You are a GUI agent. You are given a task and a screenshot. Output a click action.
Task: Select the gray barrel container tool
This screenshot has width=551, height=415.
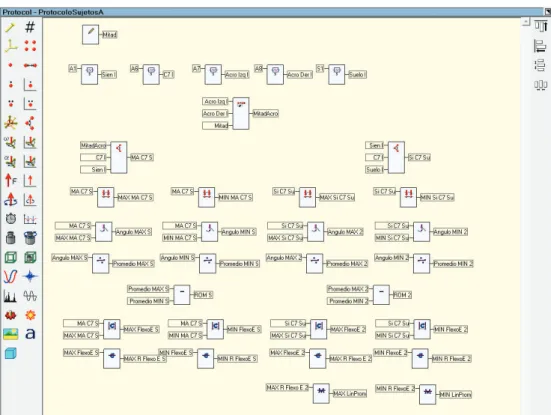coord(30,238)
